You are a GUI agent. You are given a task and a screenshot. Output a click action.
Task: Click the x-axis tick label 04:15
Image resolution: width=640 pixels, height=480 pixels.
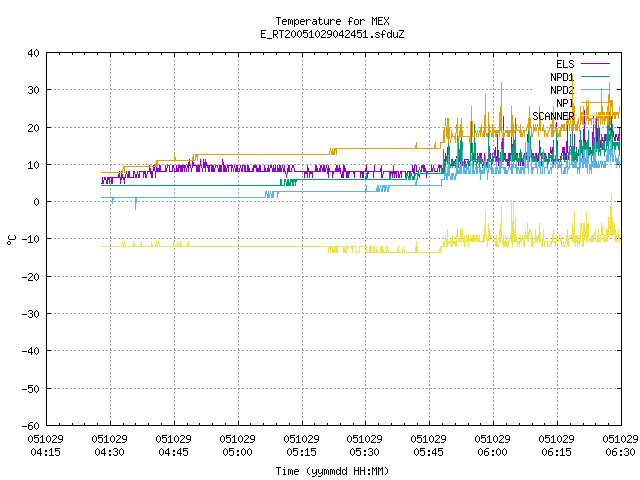coord(45,452)
